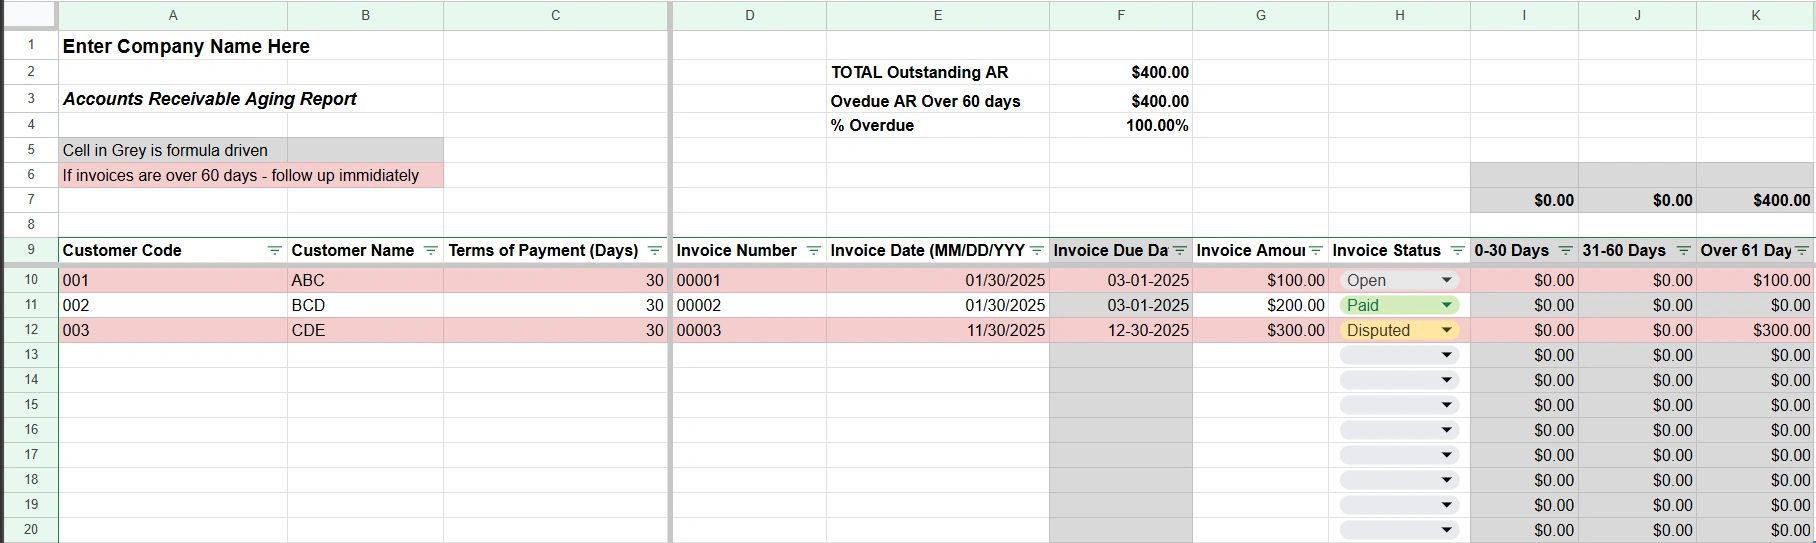Viewport: 1816px width, 543px height.
Task: Open the Invoice Number filter icon
Action: [x=813, y=250]
